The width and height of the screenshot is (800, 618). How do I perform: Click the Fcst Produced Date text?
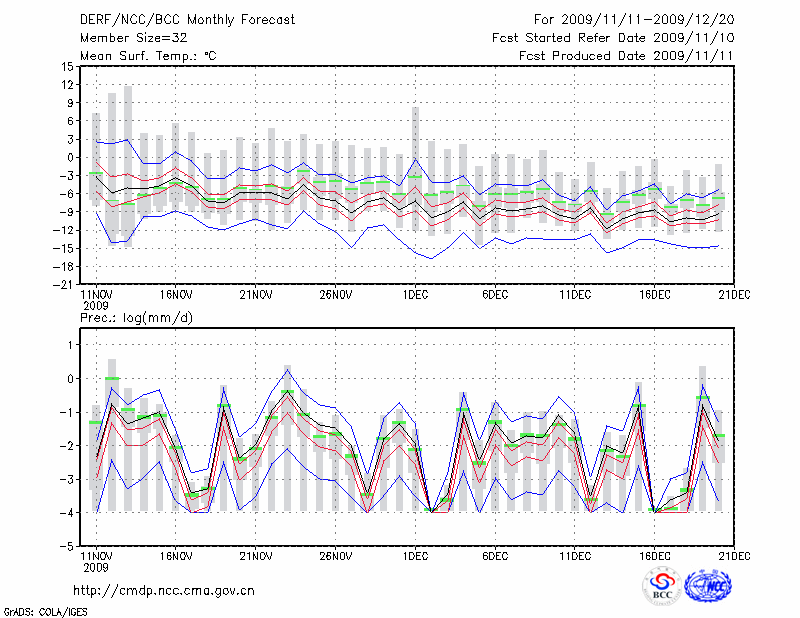point(620,56)
